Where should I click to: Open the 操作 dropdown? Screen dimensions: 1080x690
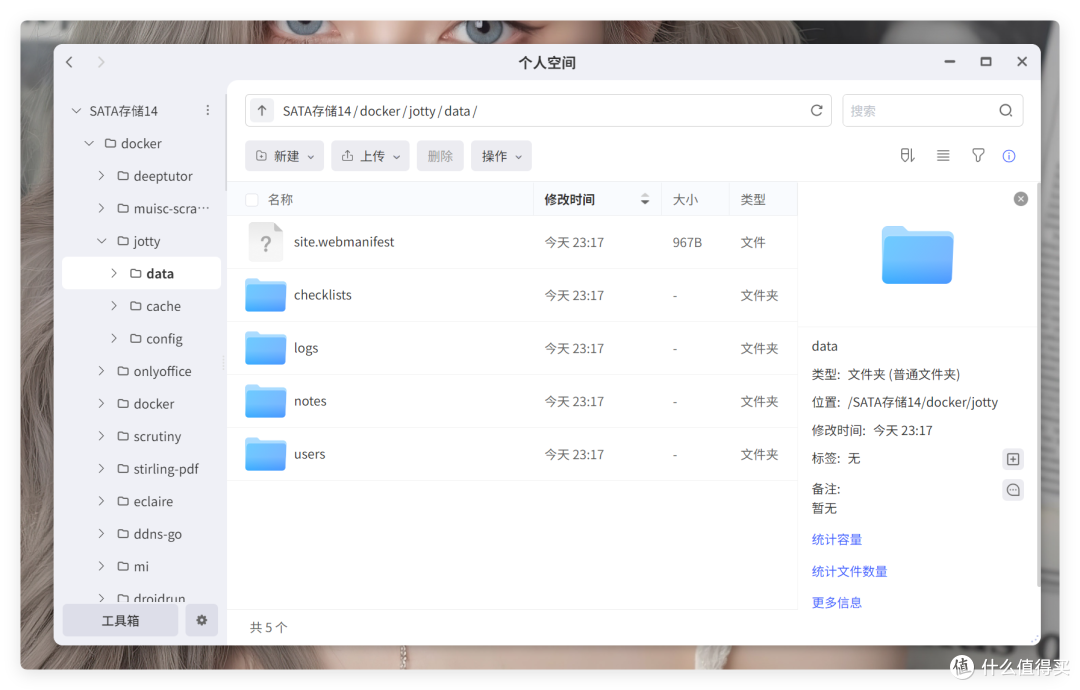[501, 156]
